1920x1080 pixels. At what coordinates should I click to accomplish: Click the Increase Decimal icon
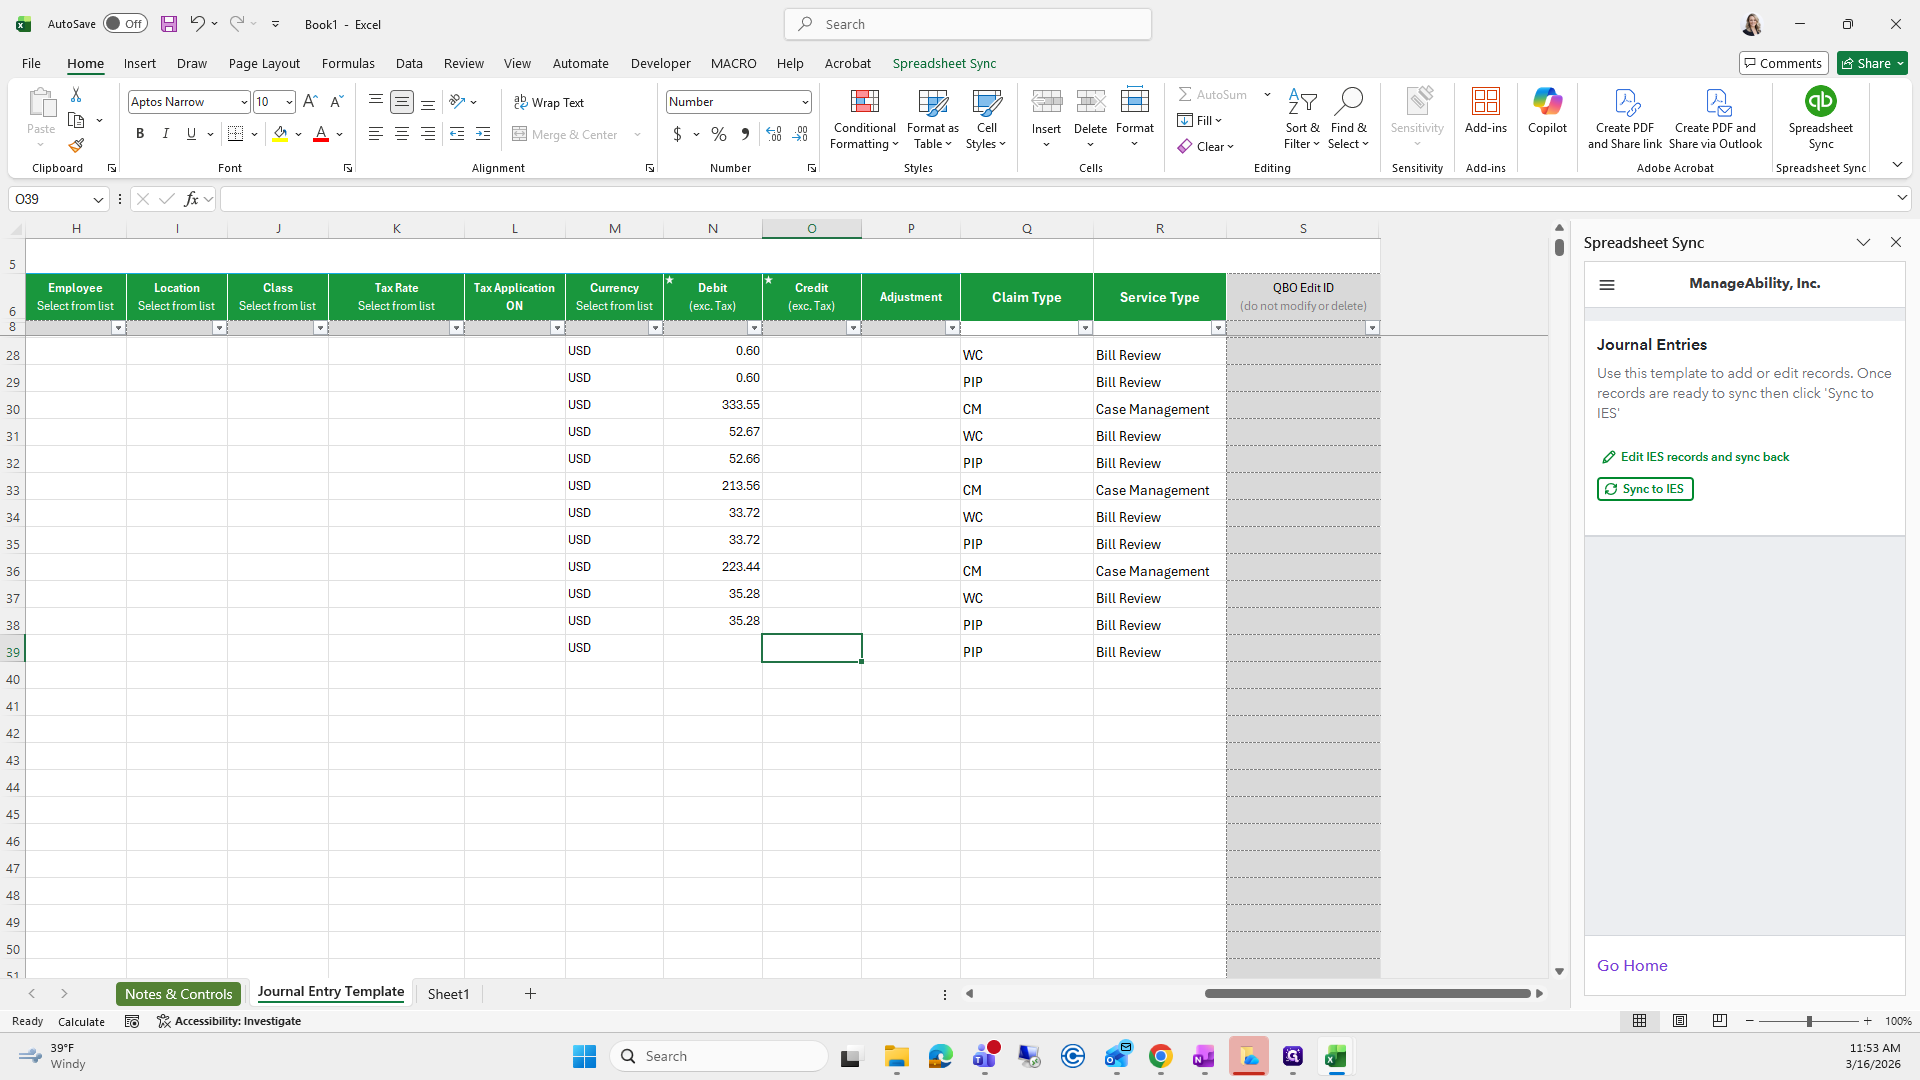pos(773,134)
